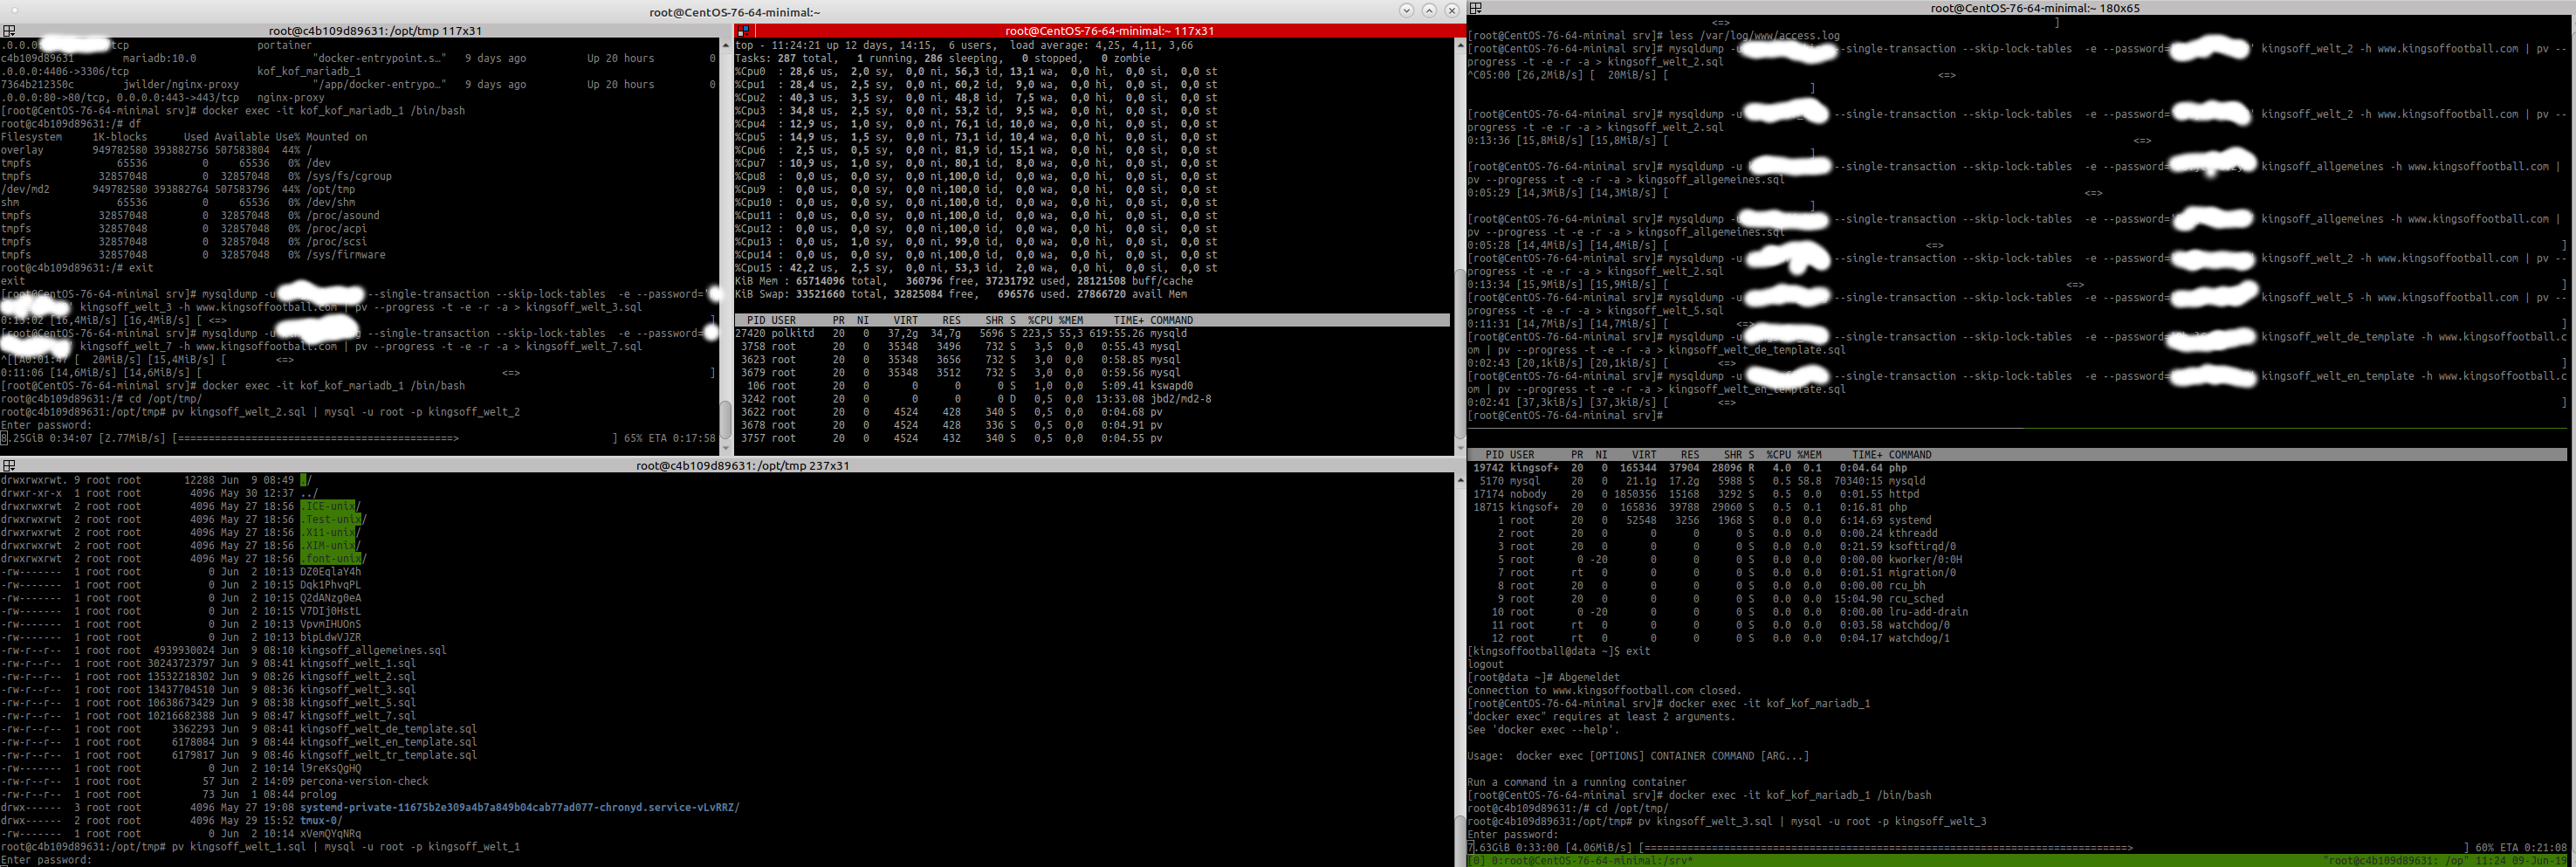Open grouping menu icon of top-left /opt/tmp 117x31 pane

tap(7, 31)
